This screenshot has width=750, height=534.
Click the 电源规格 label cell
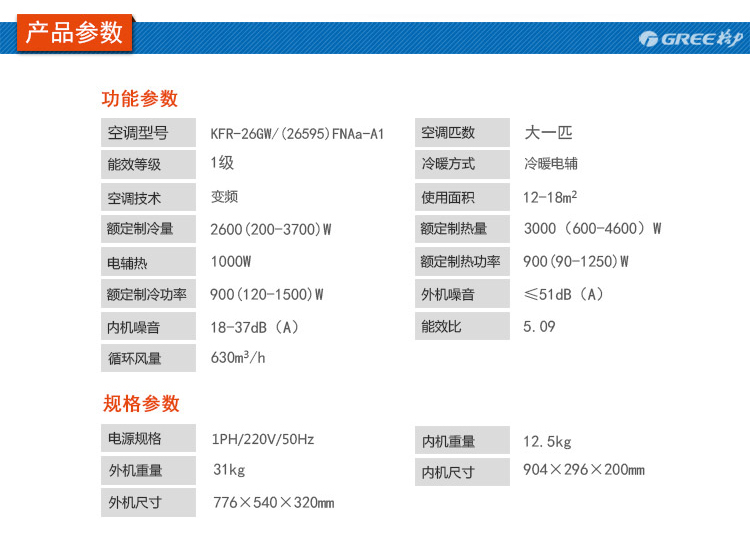point(148,438)
